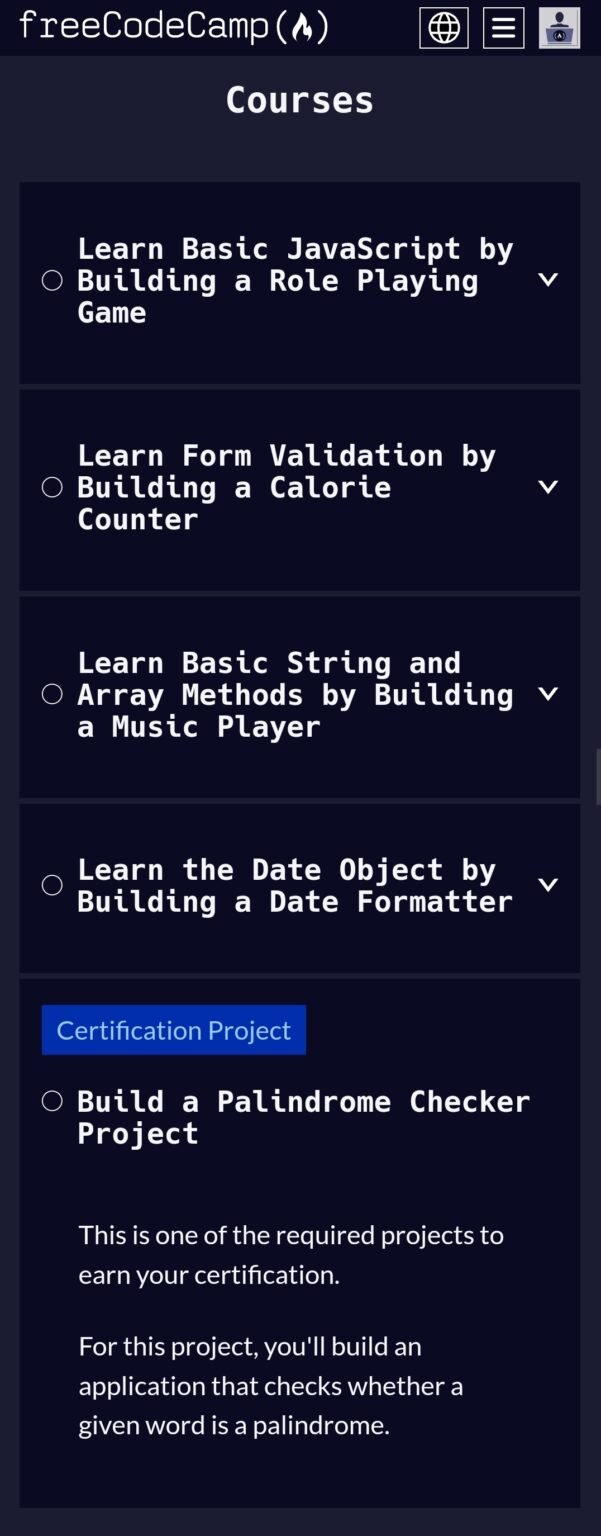Expand the Music Player course chevron
Image resolution: width=601 pixels, height=1536 pixels.
point(548,693)
